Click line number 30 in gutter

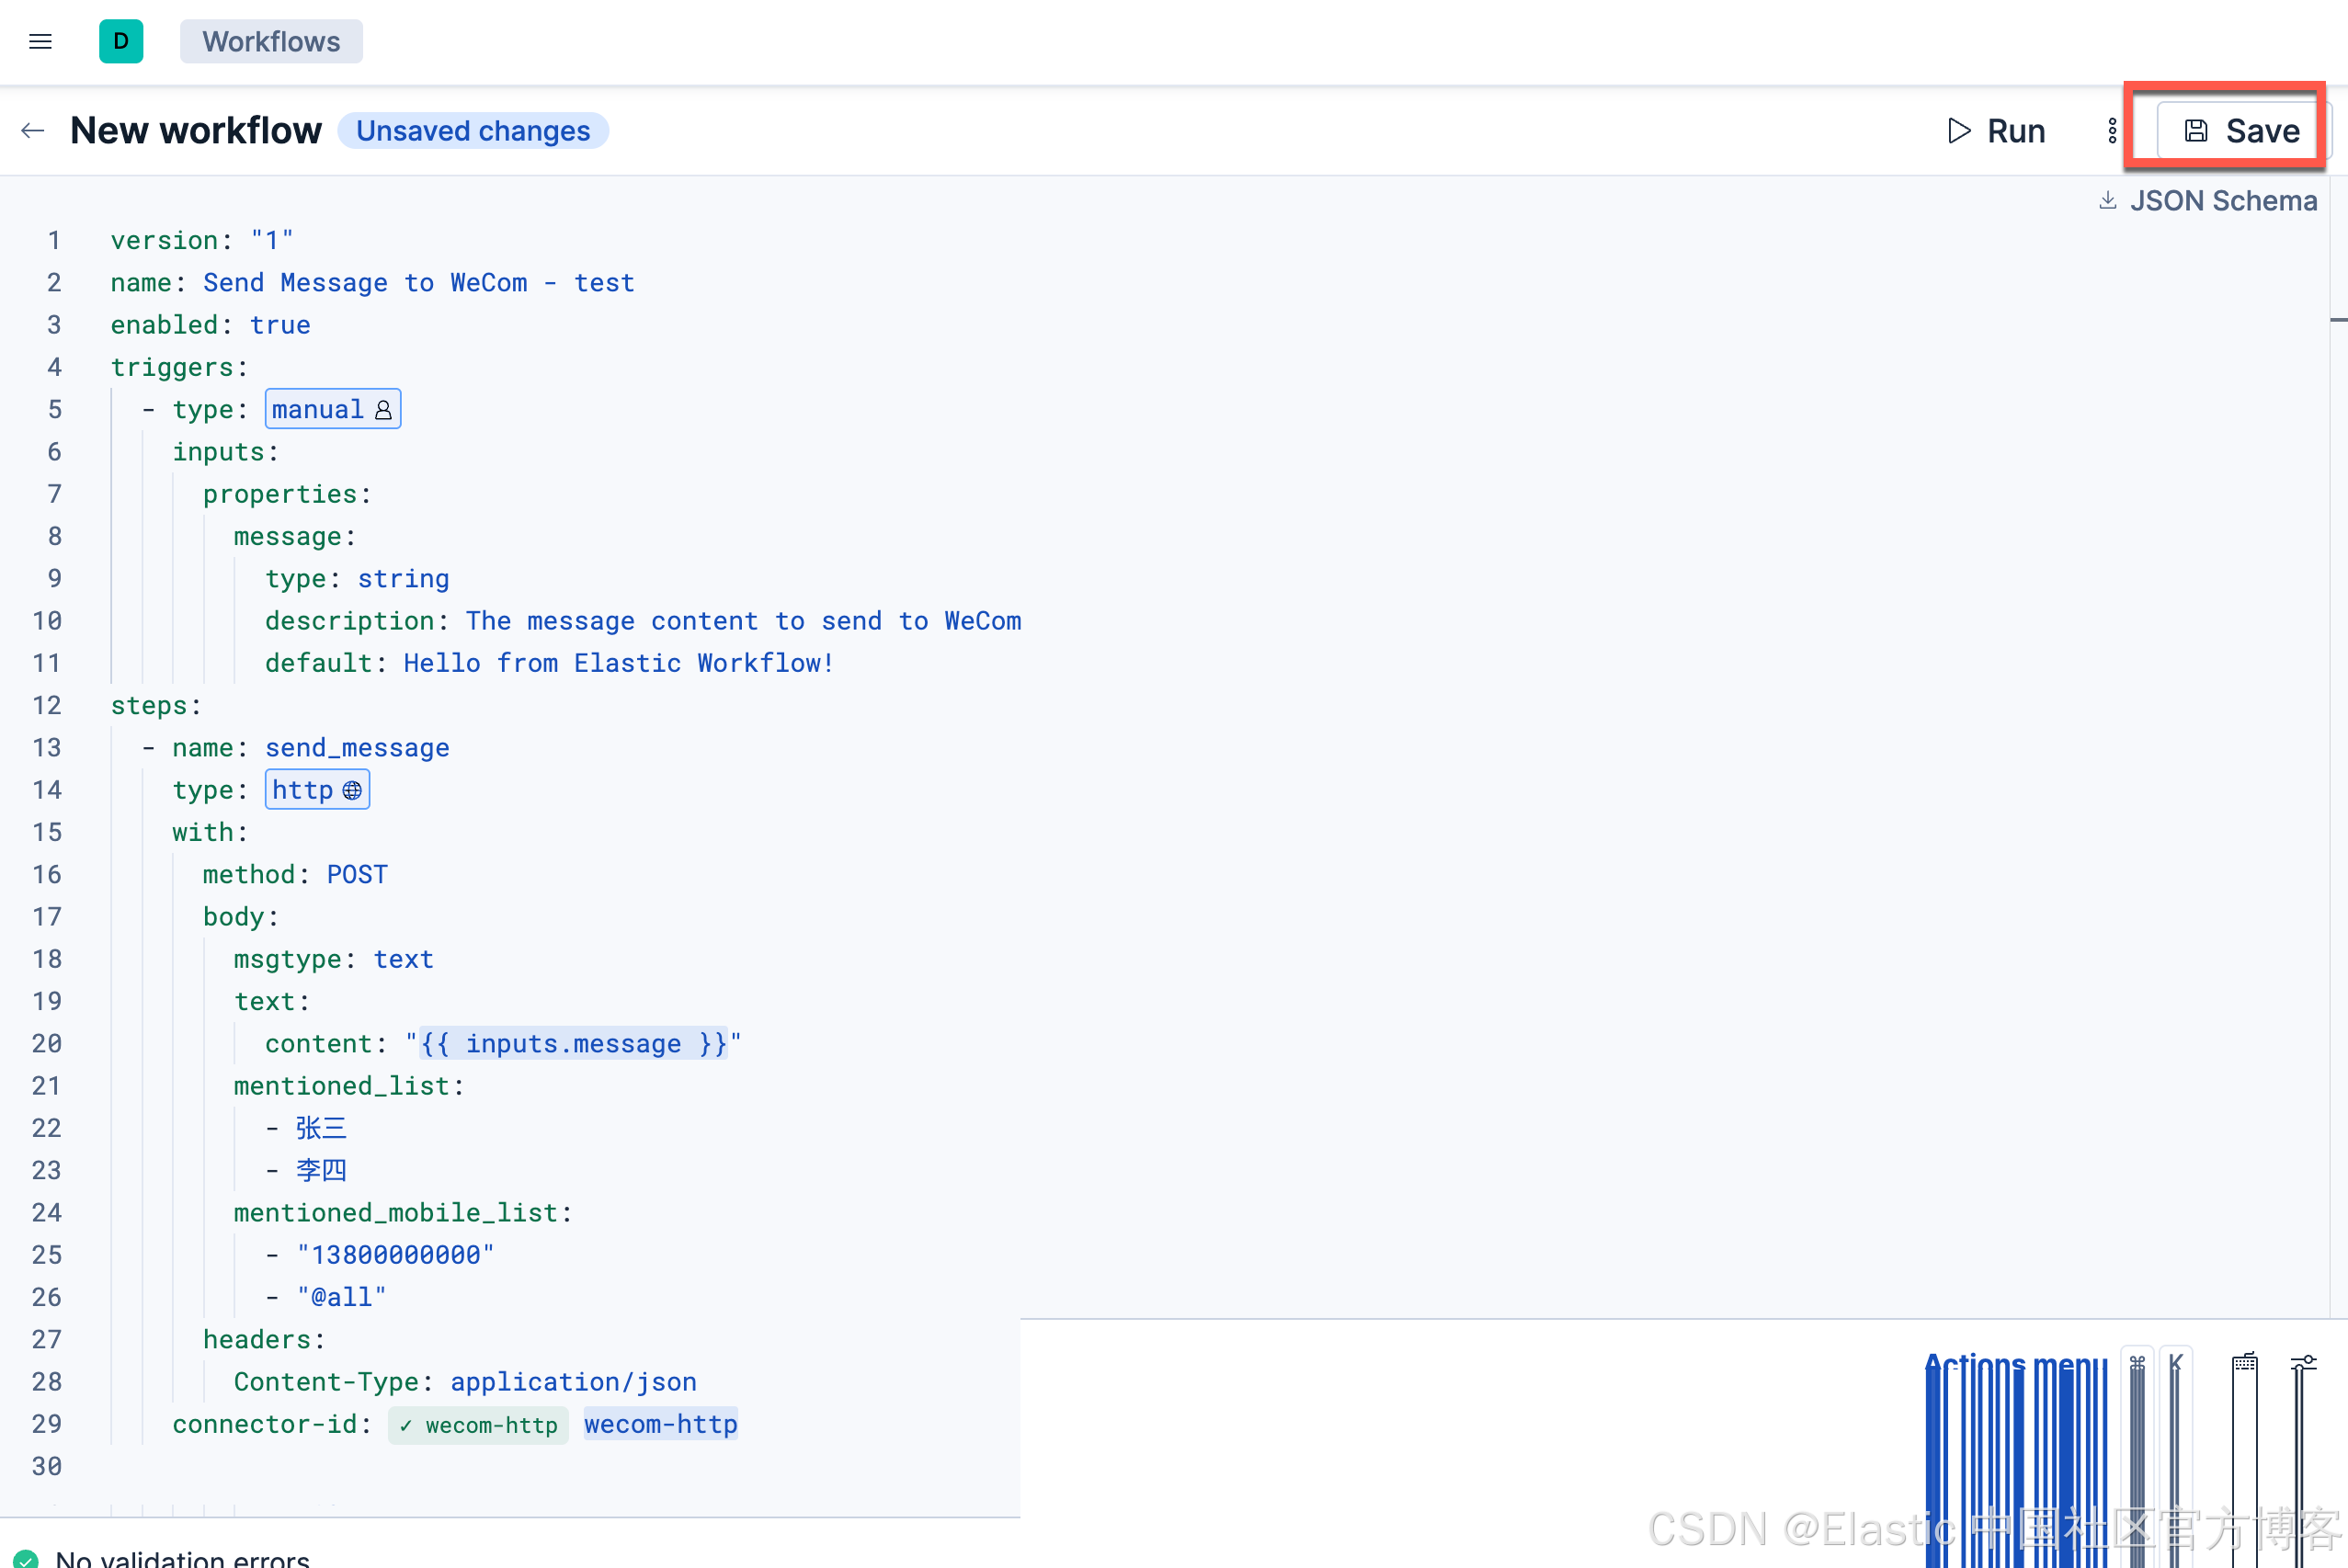[x=46, y=1466]
